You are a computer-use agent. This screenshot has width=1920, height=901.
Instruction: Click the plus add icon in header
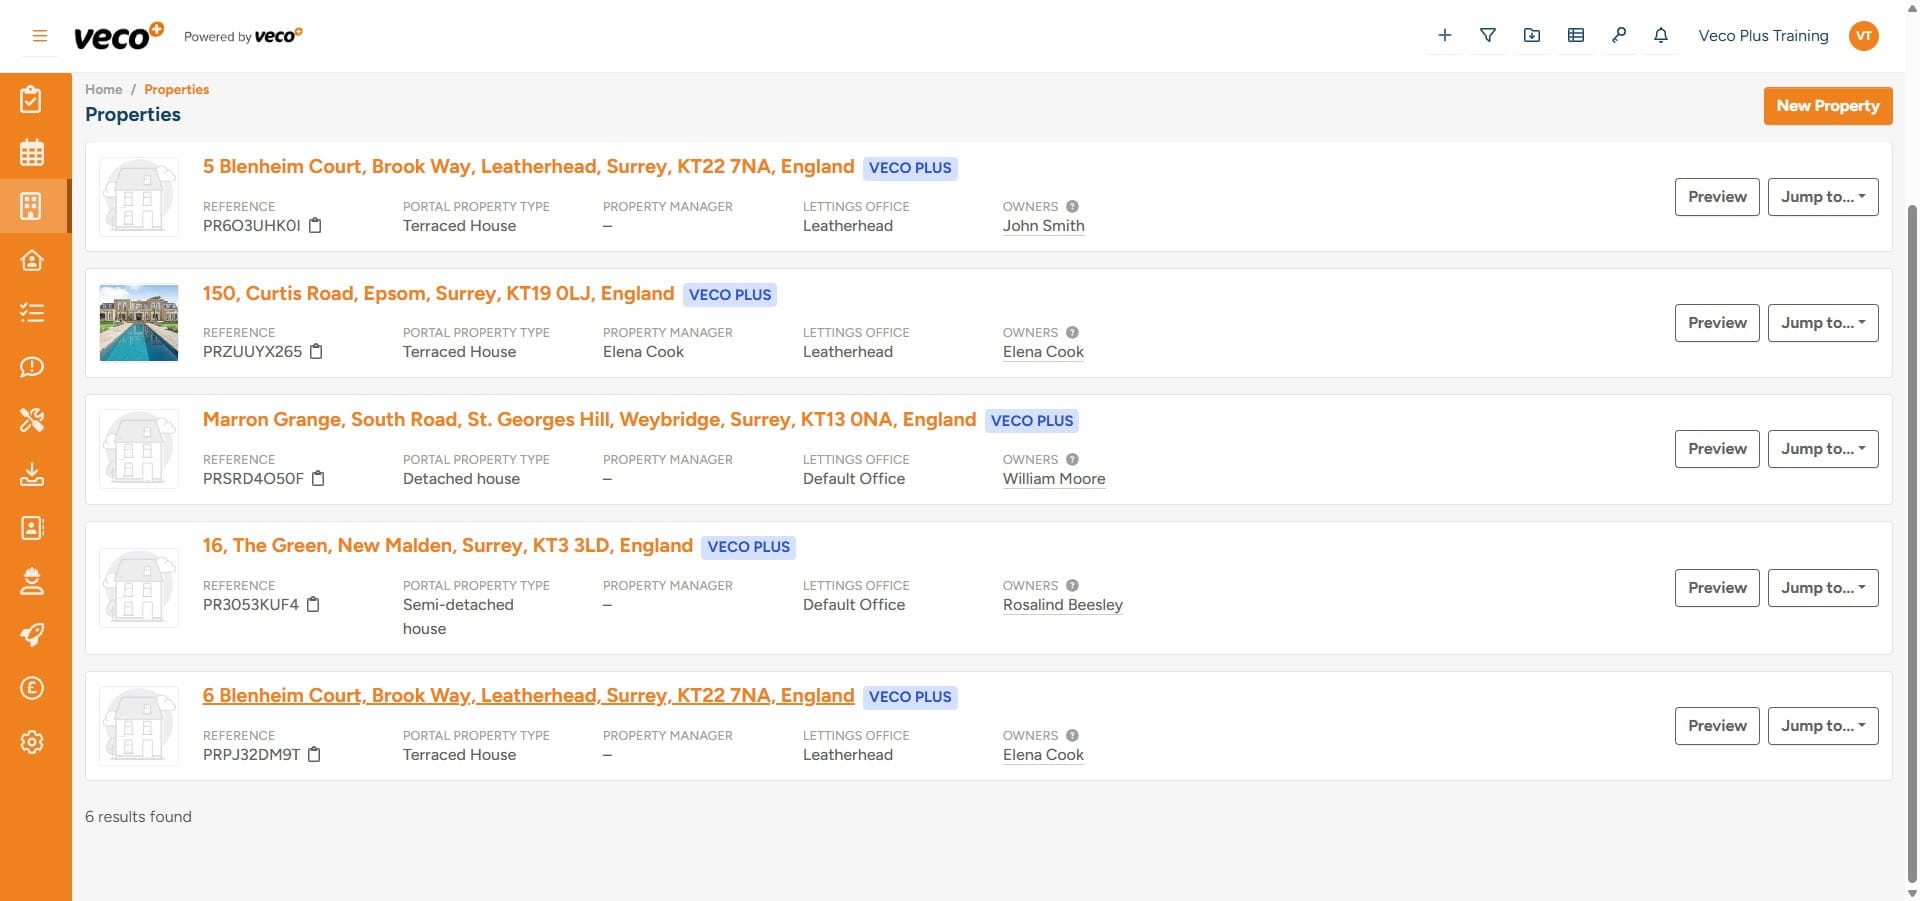tap(1444, 36)
